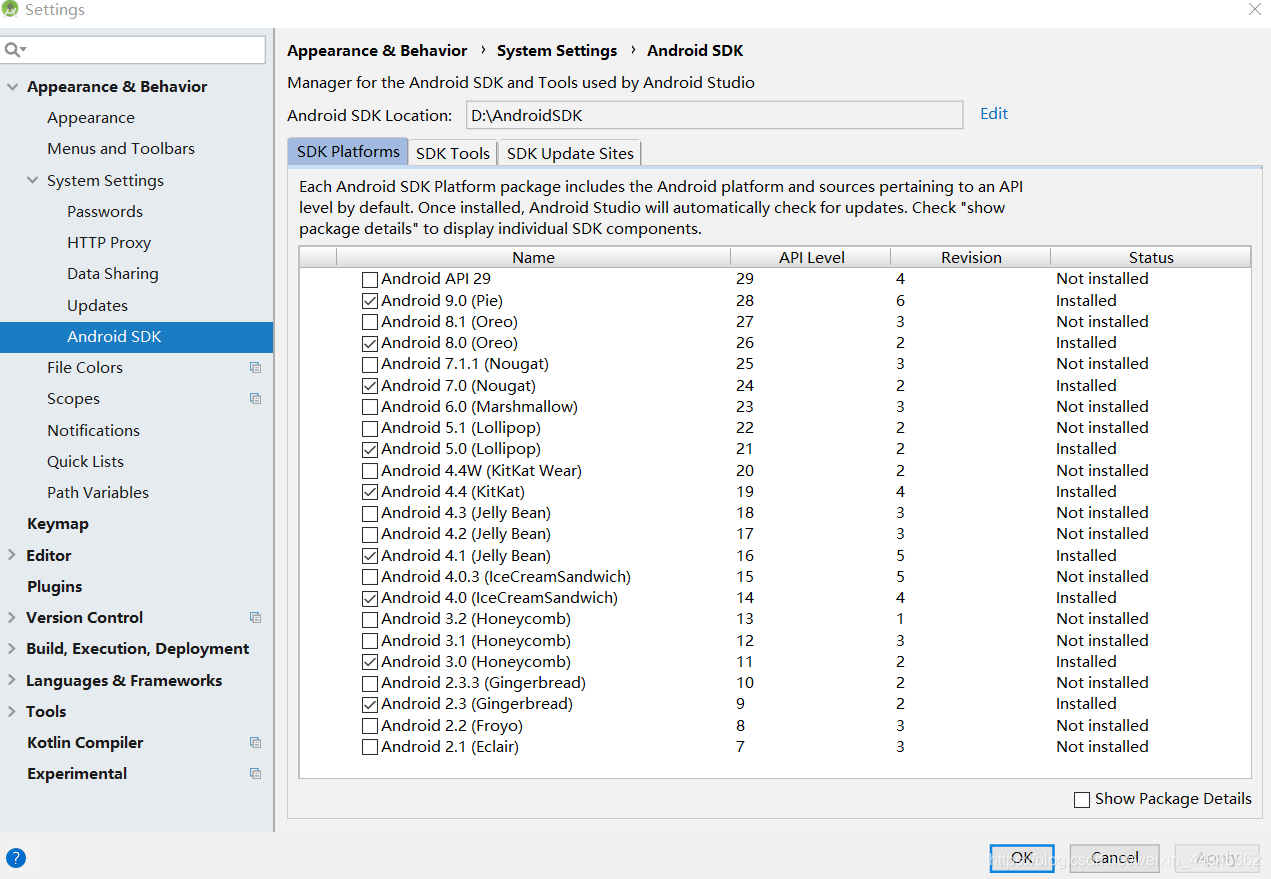Close the Settings window
The image size is (1271, 879).
(1254, 9)
